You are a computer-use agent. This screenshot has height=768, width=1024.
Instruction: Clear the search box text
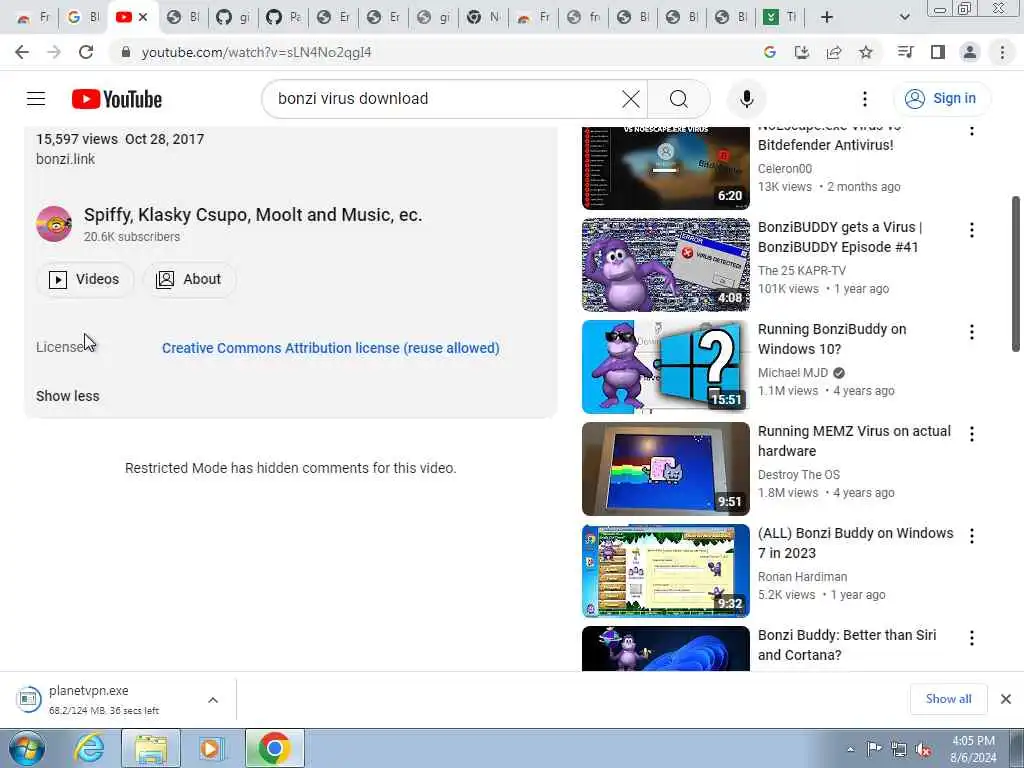631,99
